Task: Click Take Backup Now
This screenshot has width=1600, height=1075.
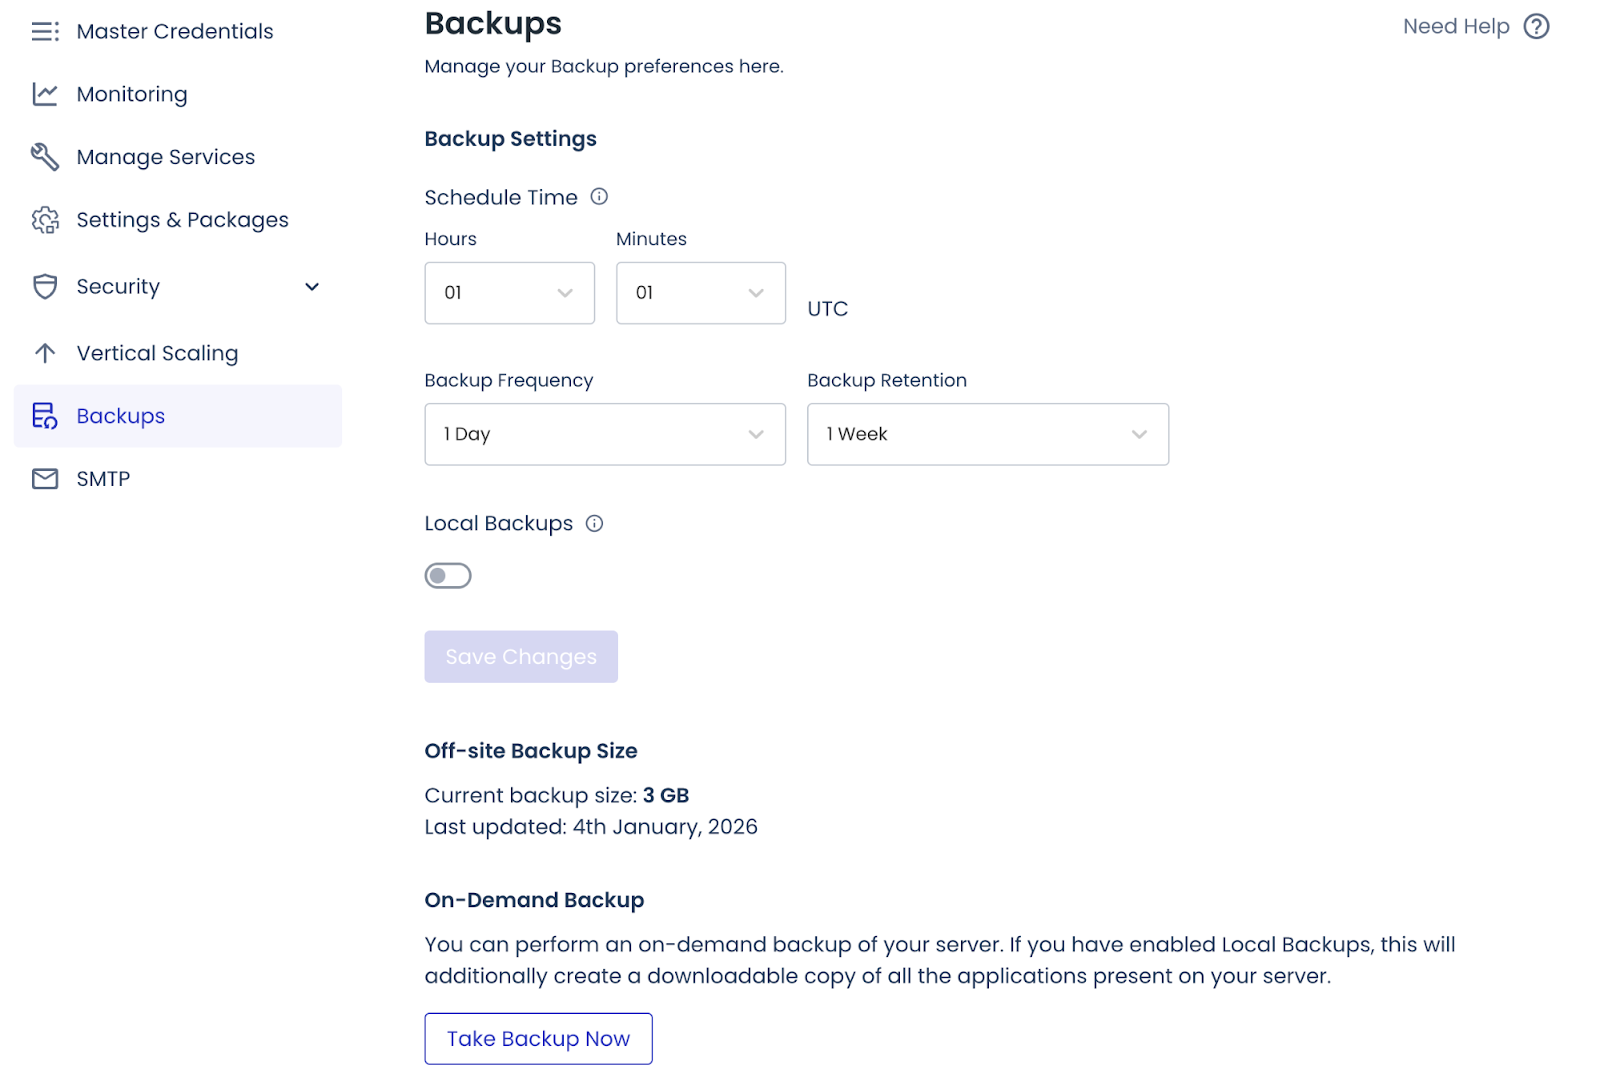Action: pos(538,1038)
